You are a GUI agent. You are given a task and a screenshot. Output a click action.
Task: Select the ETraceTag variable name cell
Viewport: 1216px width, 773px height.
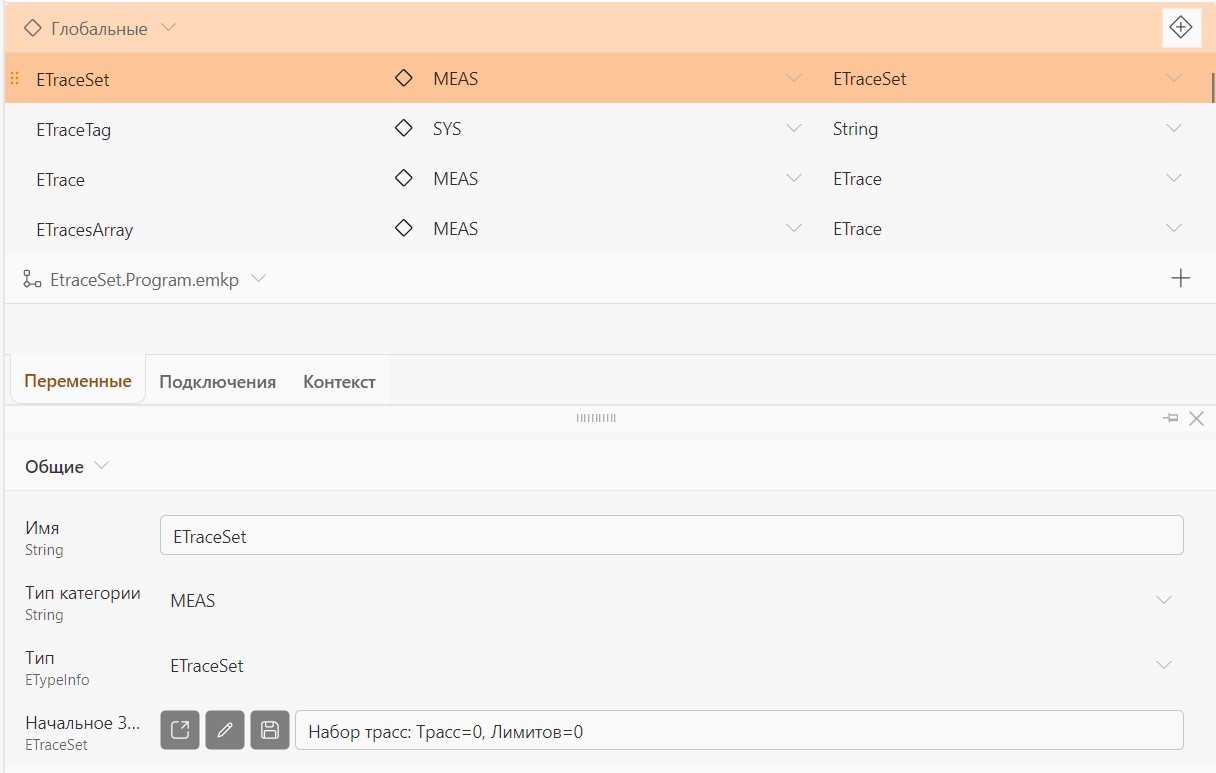[x=73, y=129]
